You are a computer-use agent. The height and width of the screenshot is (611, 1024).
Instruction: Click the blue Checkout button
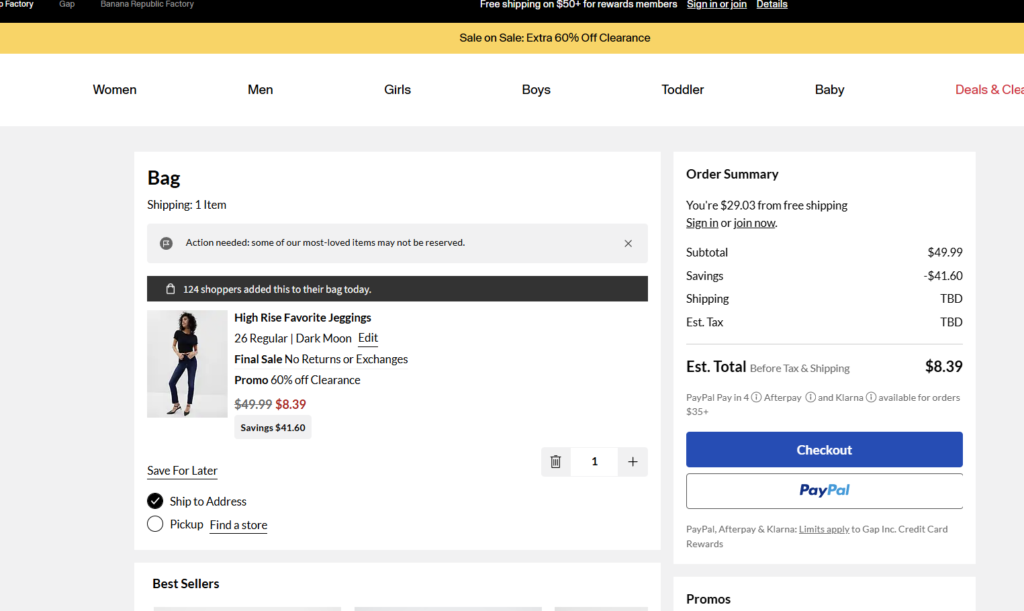click(824, 450)
